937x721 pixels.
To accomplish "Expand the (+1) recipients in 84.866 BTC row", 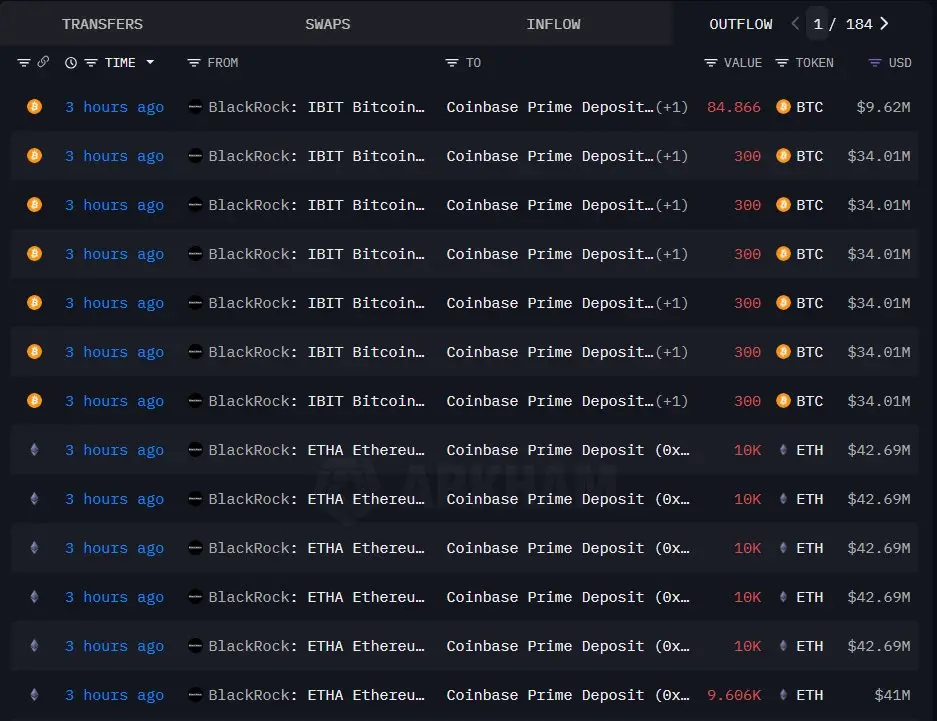I will tap(672, 108).
